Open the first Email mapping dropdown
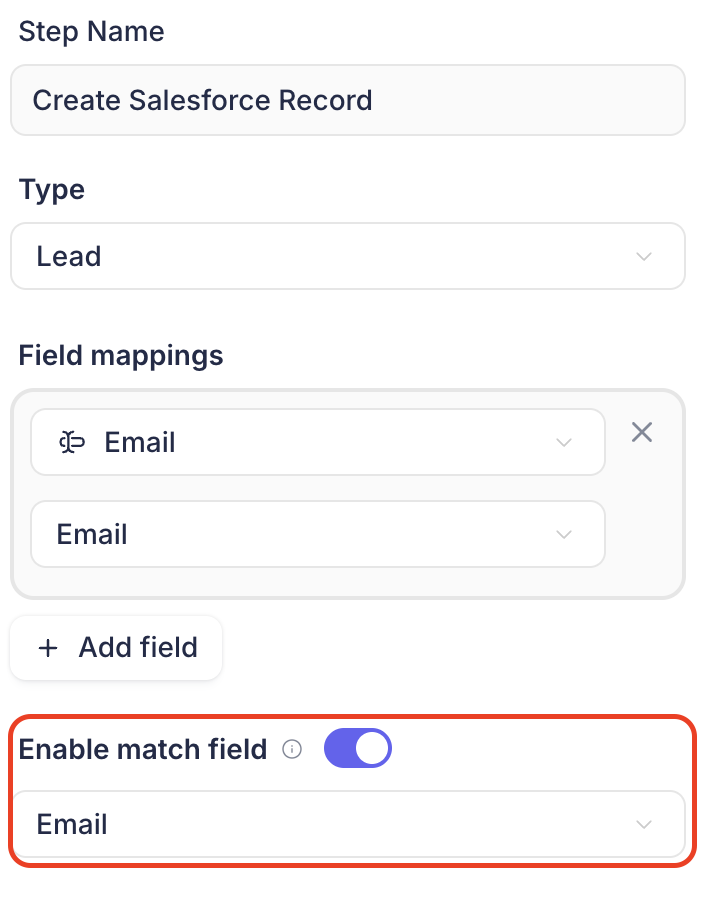 coord(318,442)
